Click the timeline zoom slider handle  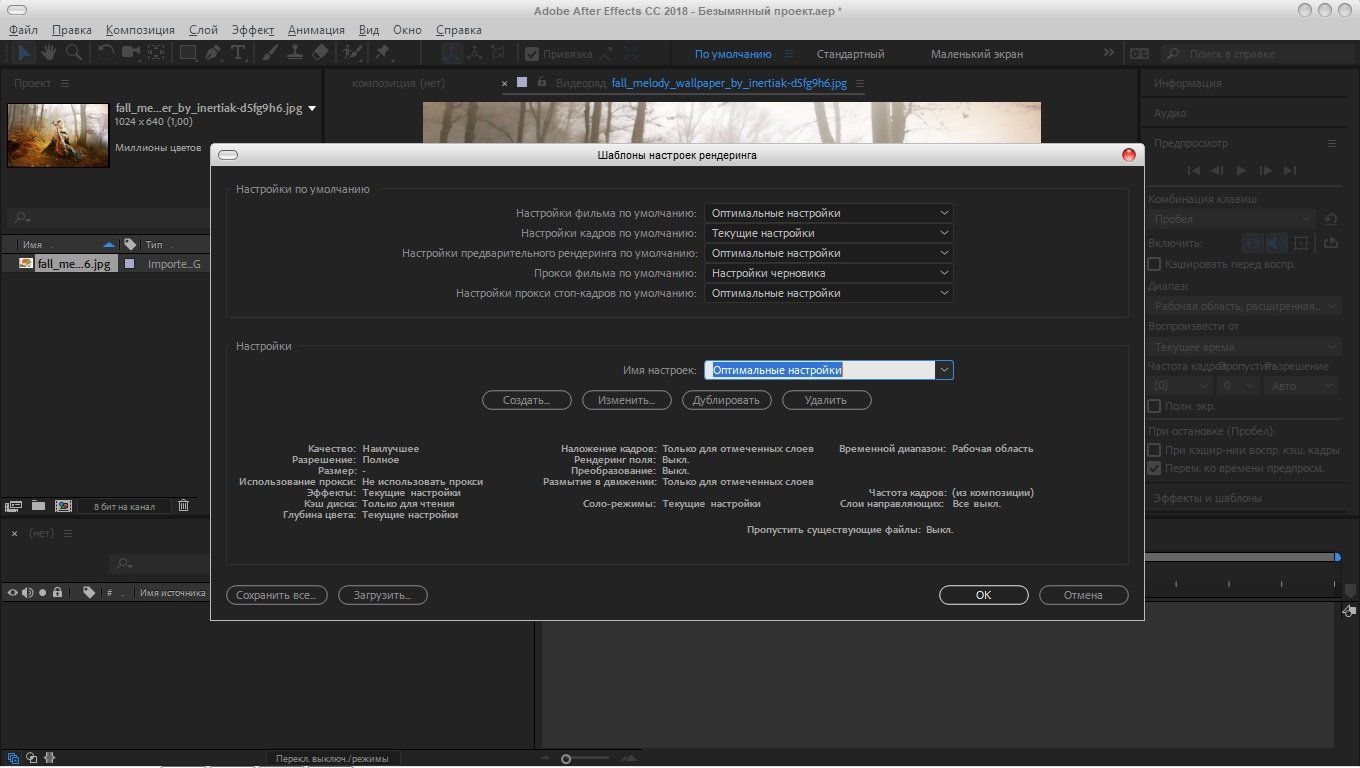(x=566, y=759)
